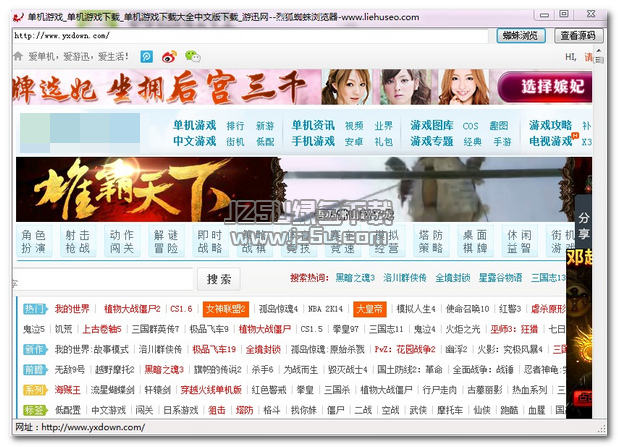Open the WeChat icon
The width and height of the screenshot is (618, 447).
pyautogui.click(x=193, y=57)
